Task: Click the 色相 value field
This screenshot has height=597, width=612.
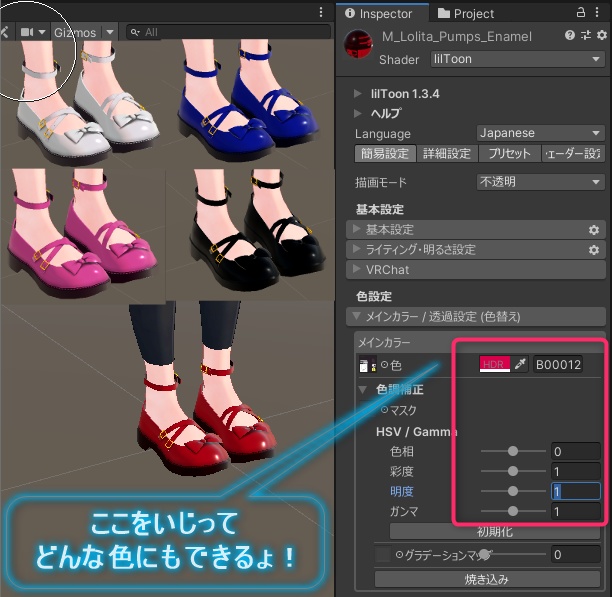Action: (x=575, y=451)
